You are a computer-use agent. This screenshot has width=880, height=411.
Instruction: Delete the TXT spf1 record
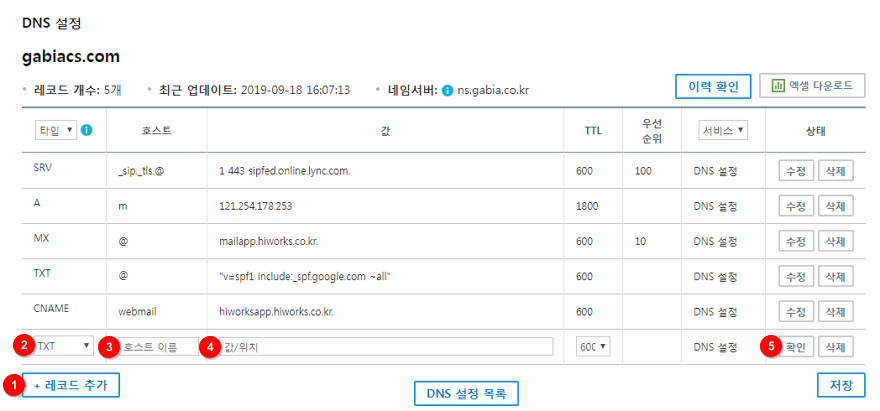tap(836, 276)
